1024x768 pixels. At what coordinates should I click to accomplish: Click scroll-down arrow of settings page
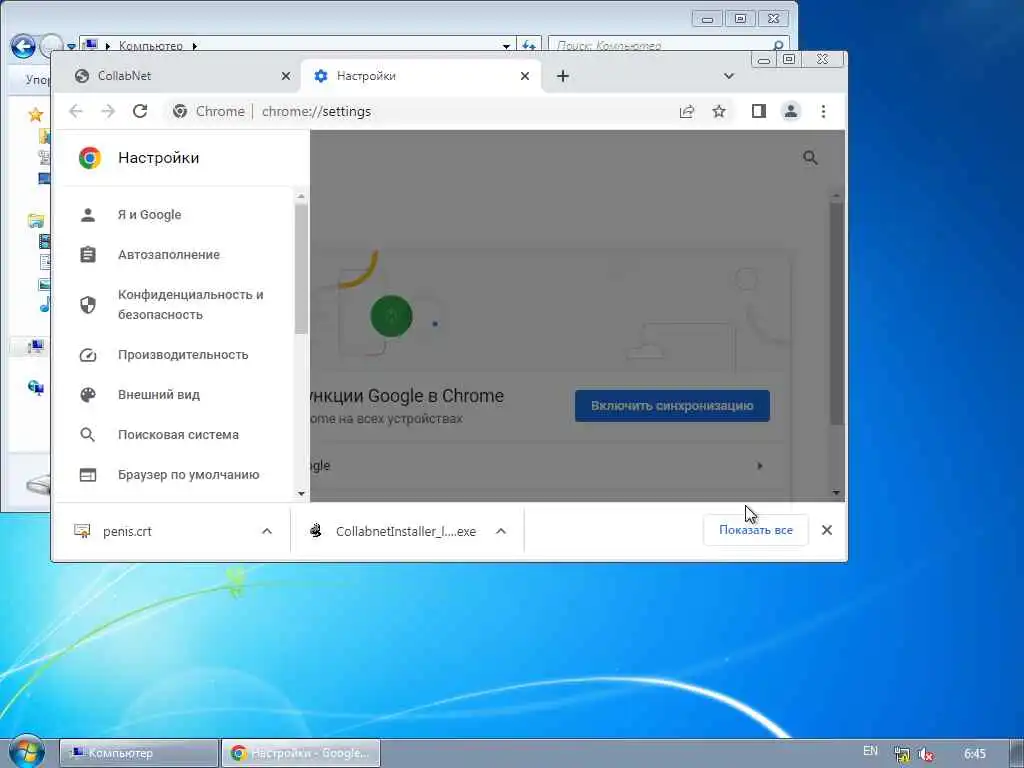[x=837, y=493]
